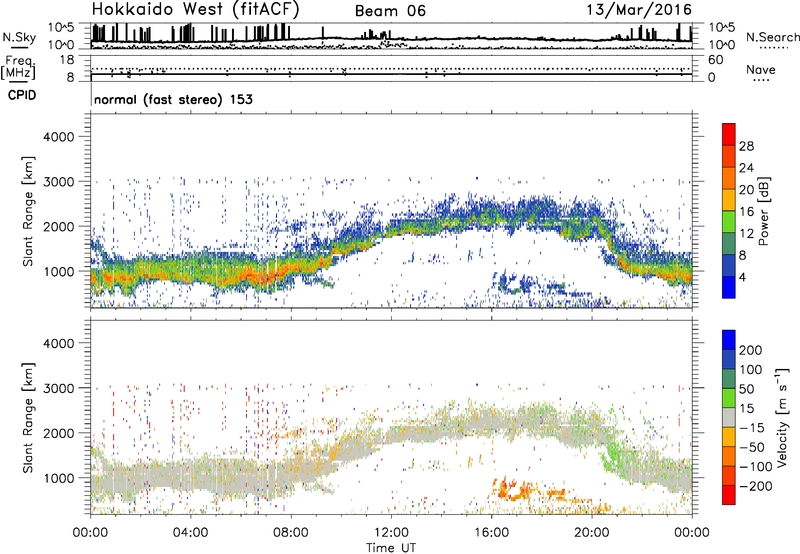
Task: Click the 'Time UT' axis title
Action: click(391, 547)
